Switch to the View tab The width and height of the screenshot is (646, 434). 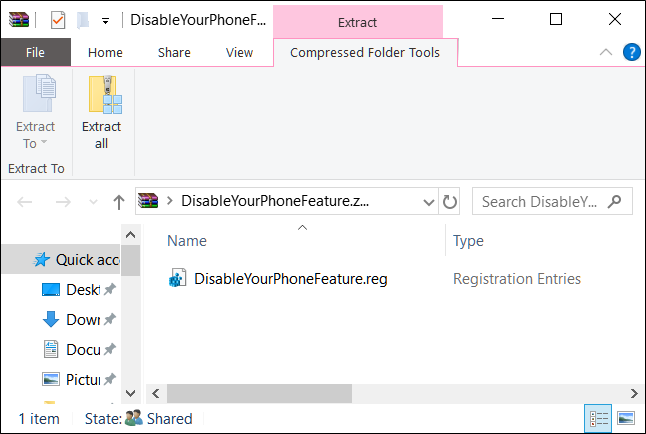[x=239, y=53]
